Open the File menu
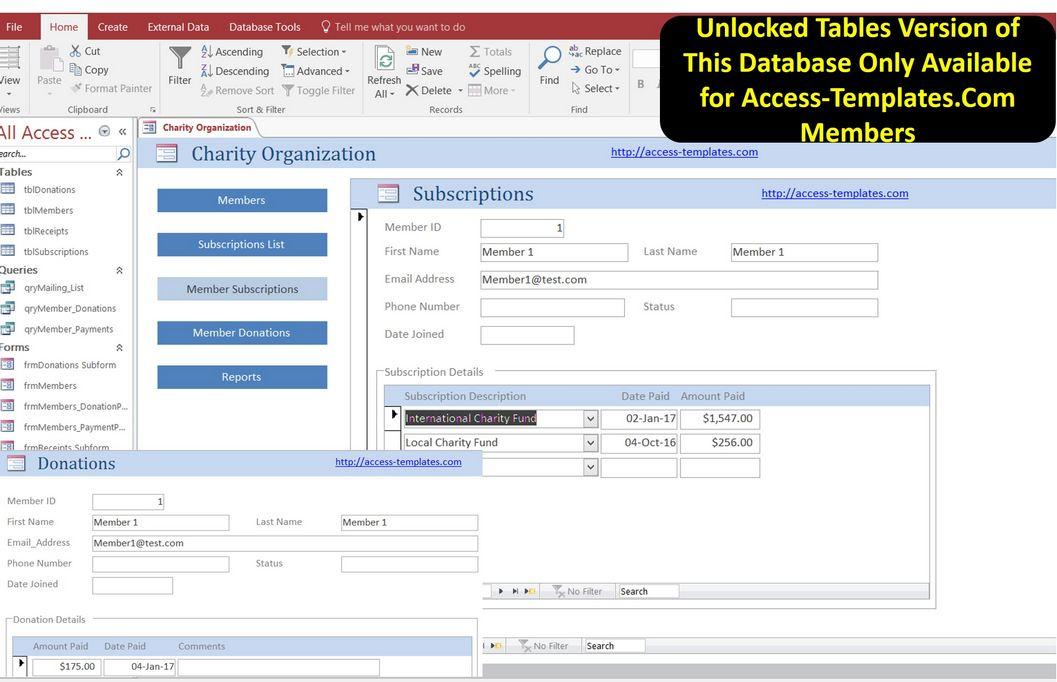This screenshot has height=682, width=1057. coord(14,27)
